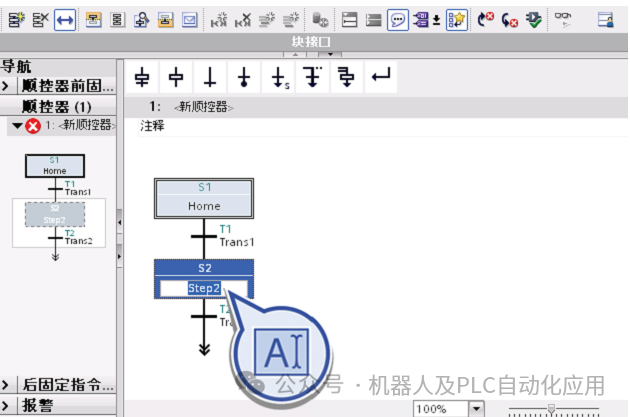Viewport: 630px width, 417px height.
Task: Expand the 报警 section
Action: pyautogui.click(x=6, y=405)
